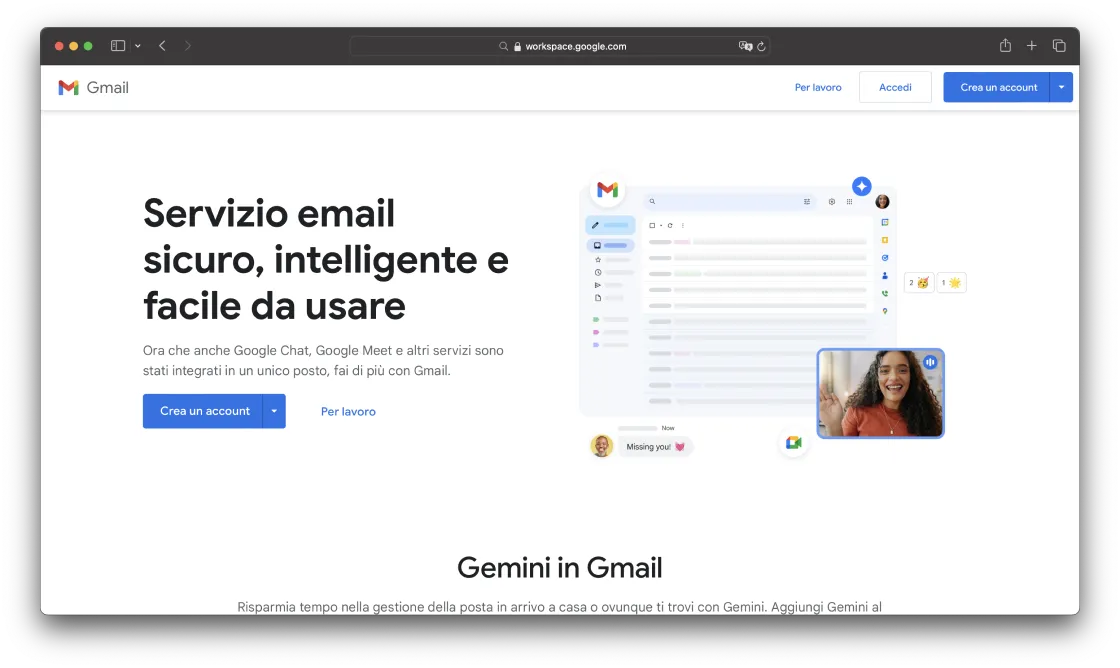Click the blue Gemini sparkle icon
Screen dimensions: 1120x668
(861, 186)
